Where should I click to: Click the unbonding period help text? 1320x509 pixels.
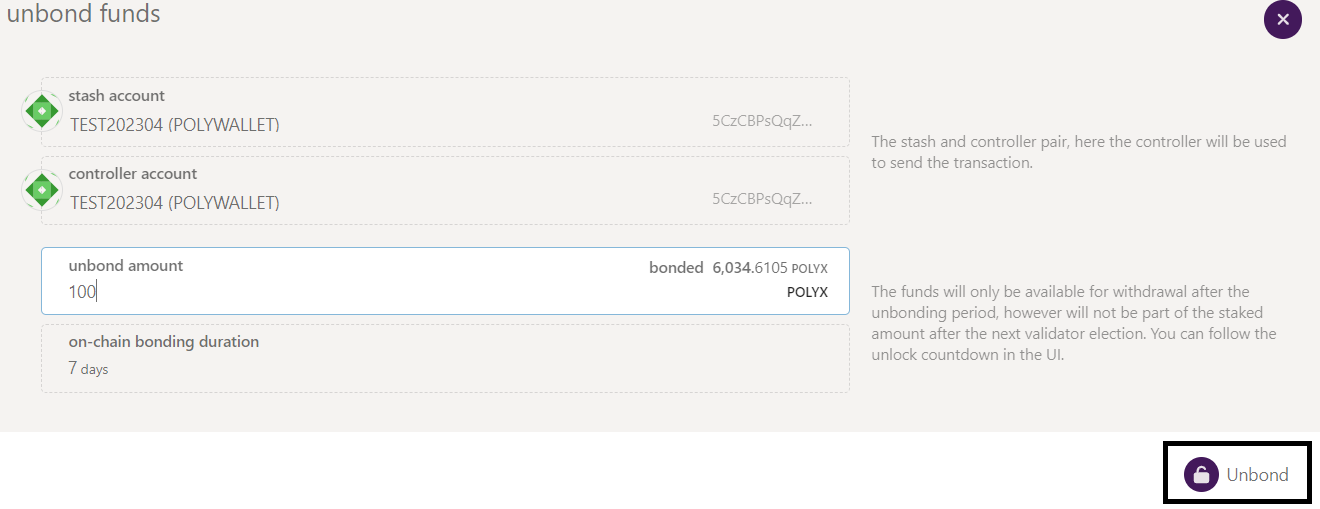[1074, 323]
